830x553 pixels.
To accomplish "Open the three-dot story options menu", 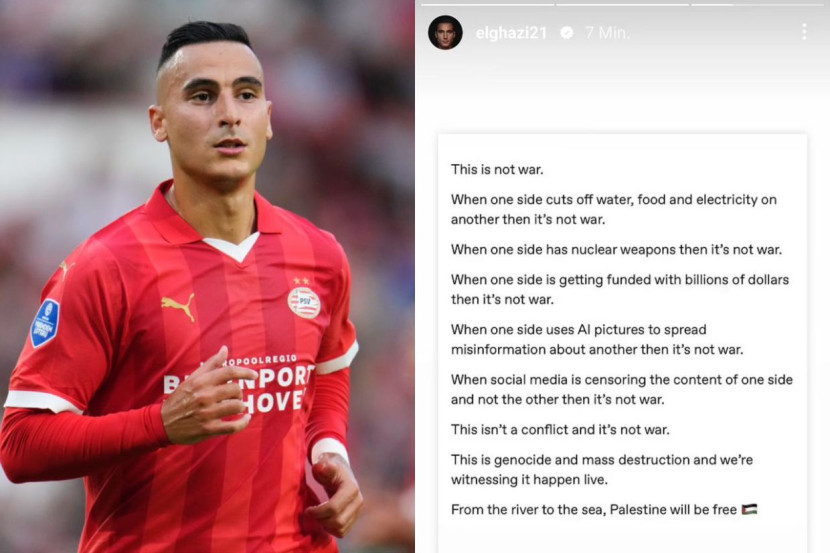I will (804, 32).
